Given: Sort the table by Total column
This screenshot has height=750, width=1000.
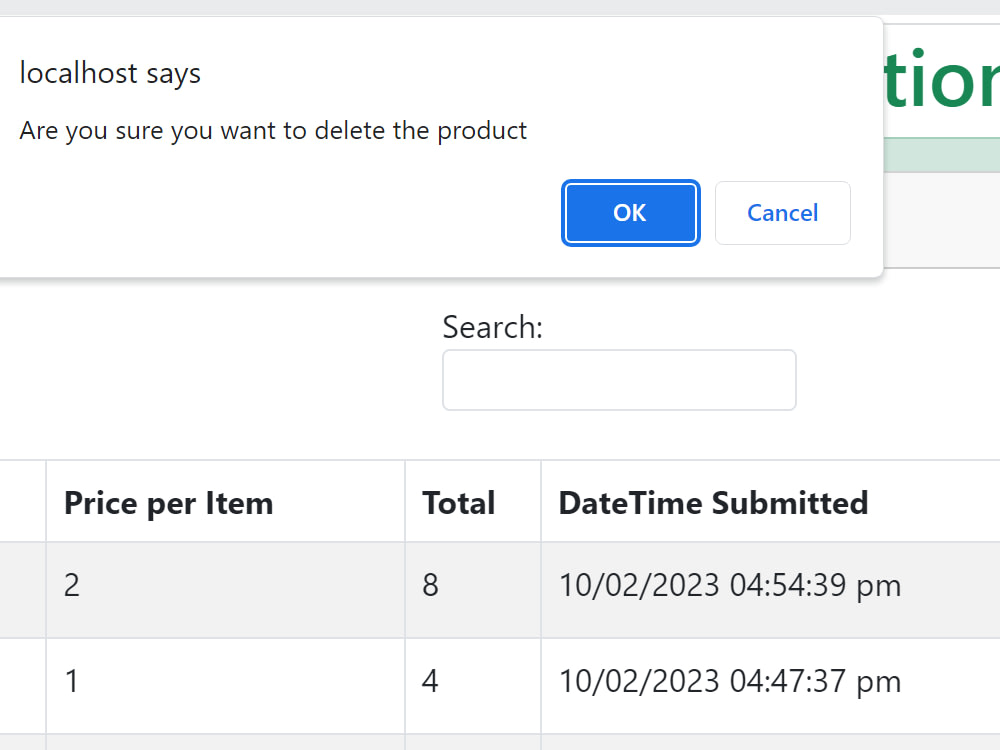Looking at the screenshot, I should point(458,502).
